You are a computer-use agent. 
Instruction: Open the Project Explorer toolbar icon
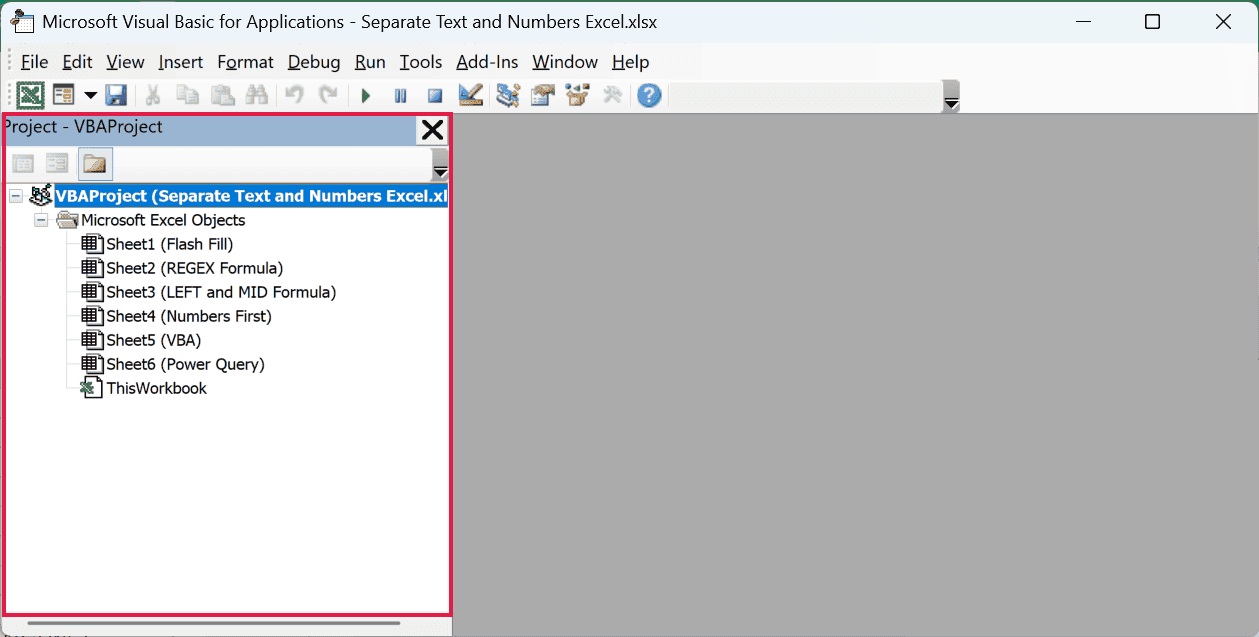[x=508, y=95]
